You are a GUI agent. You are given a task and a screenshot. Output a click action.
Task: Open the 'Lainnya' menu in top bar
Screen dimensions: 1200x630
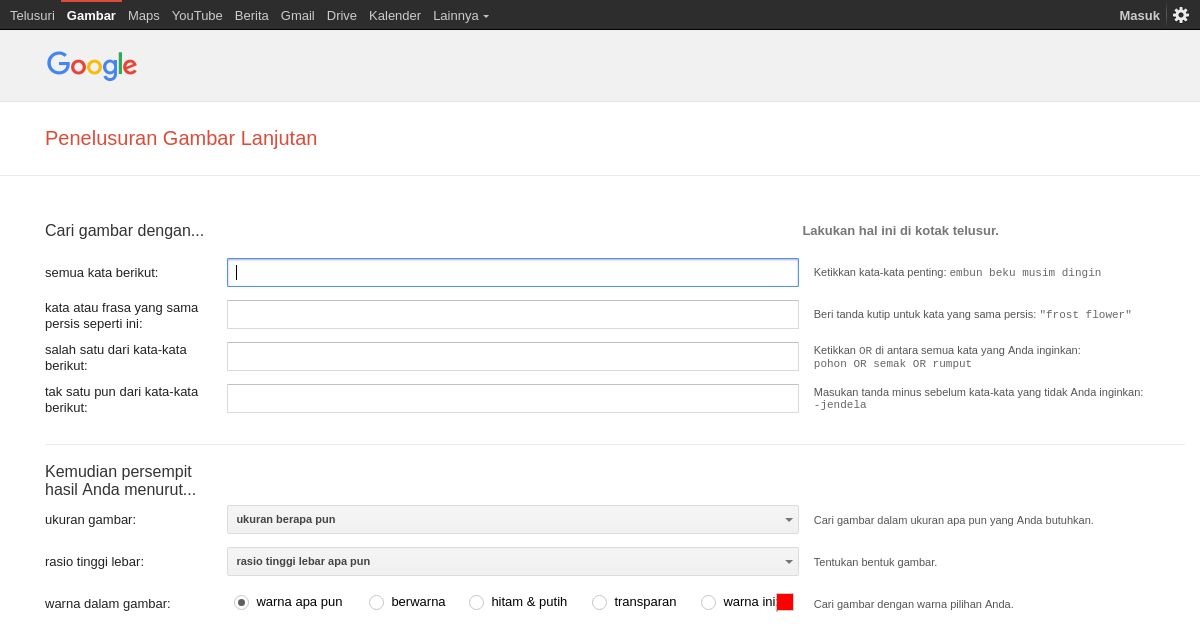(460, 15)
